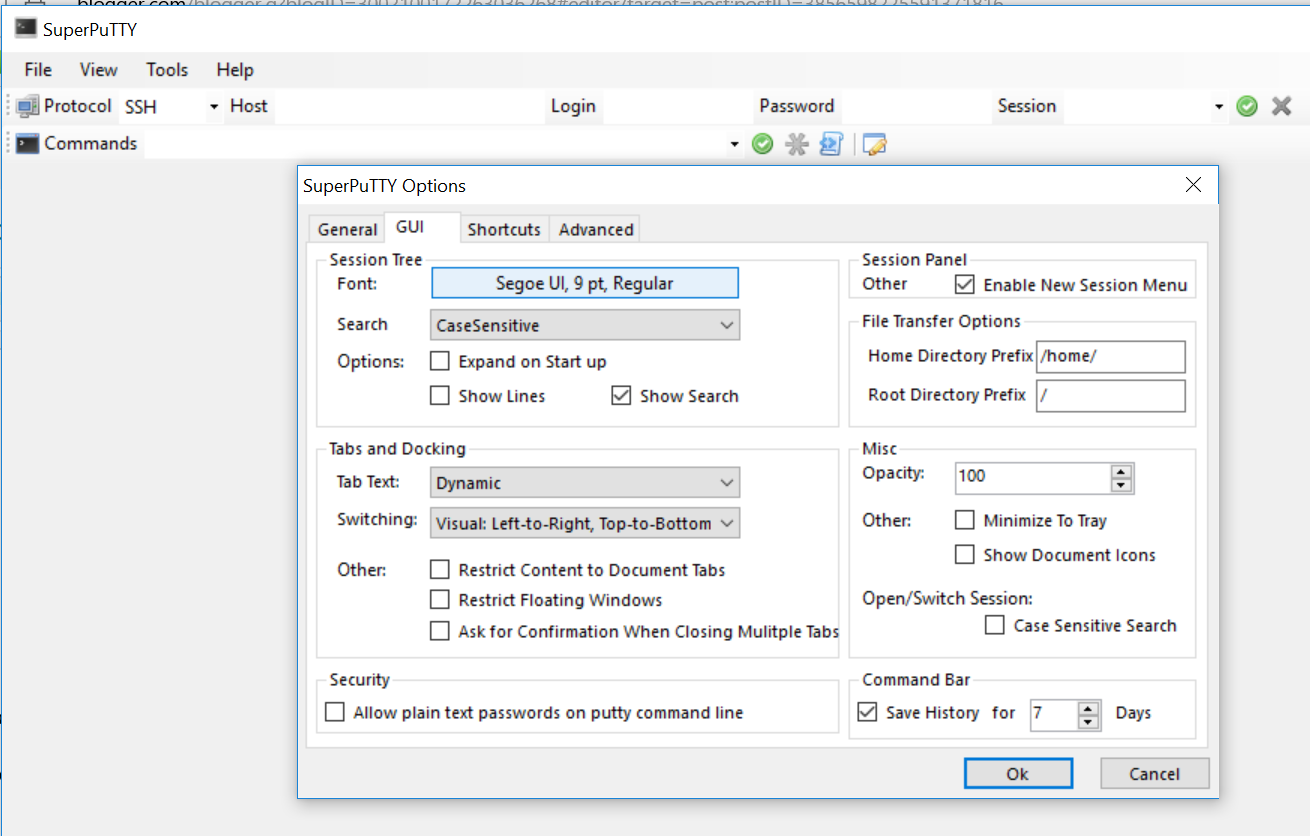Enable Expand on Start up

[439, 361]
